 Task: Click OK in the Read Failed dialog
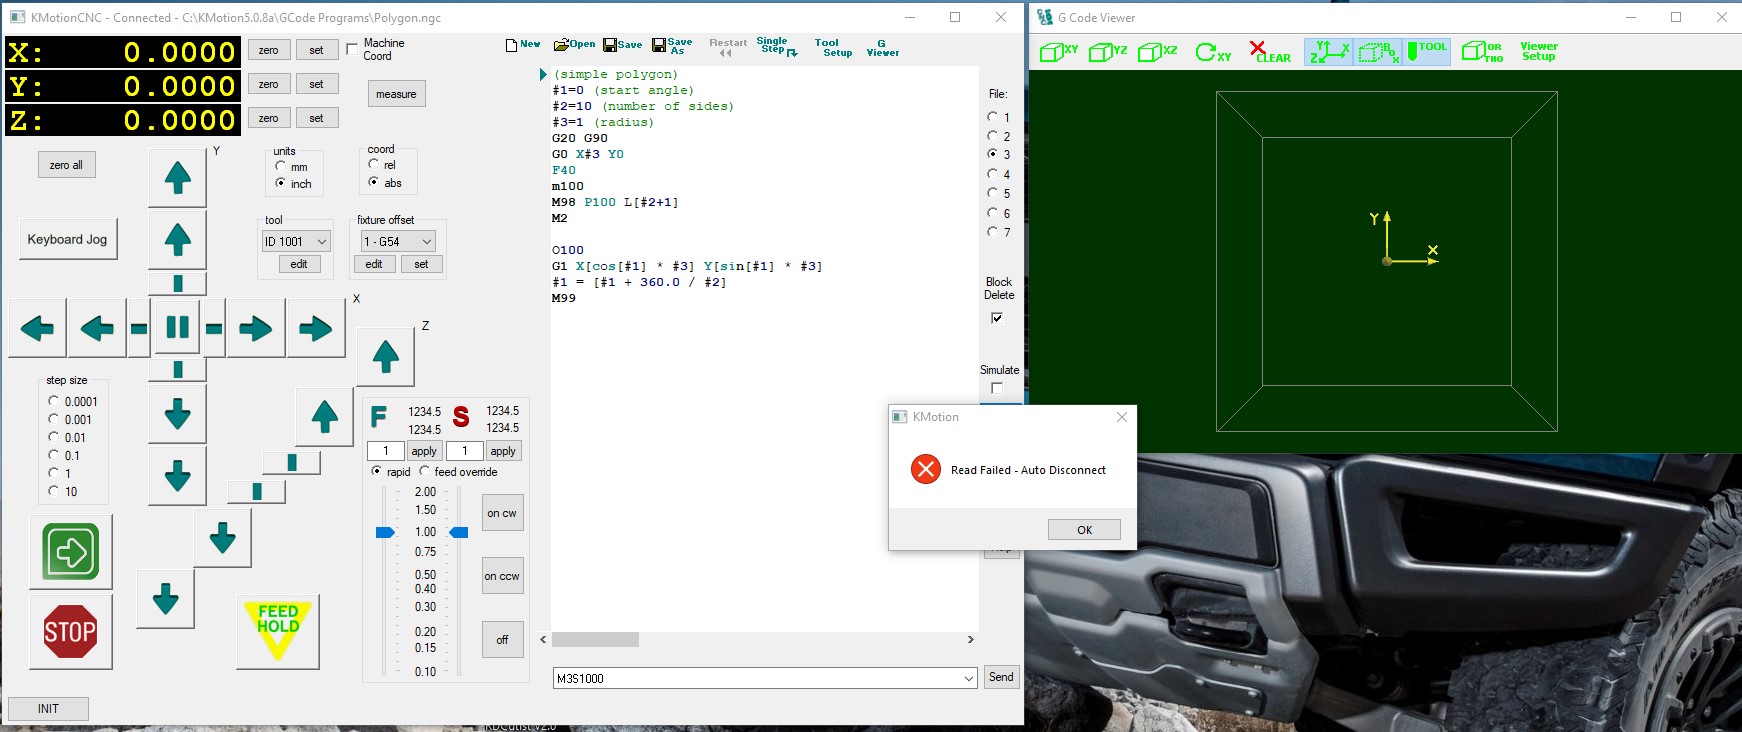[1084, 530]
